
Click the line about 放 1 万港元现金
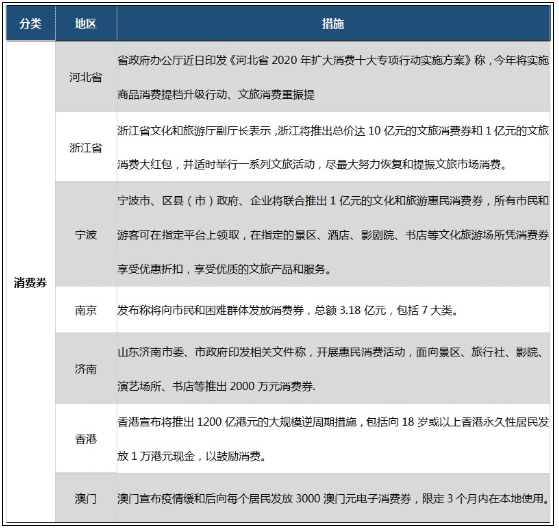tap(192, 456)
